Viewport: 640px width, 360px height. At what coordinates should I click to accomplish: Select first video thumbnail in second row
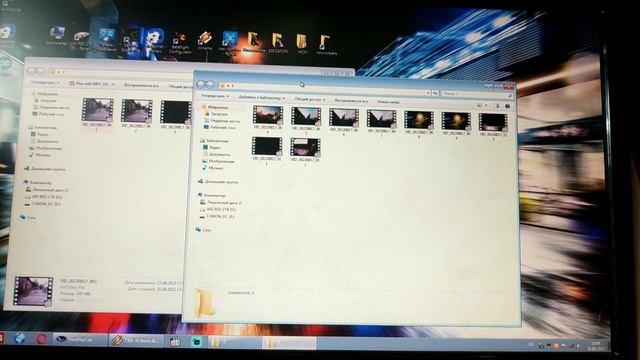coord(267,147)
